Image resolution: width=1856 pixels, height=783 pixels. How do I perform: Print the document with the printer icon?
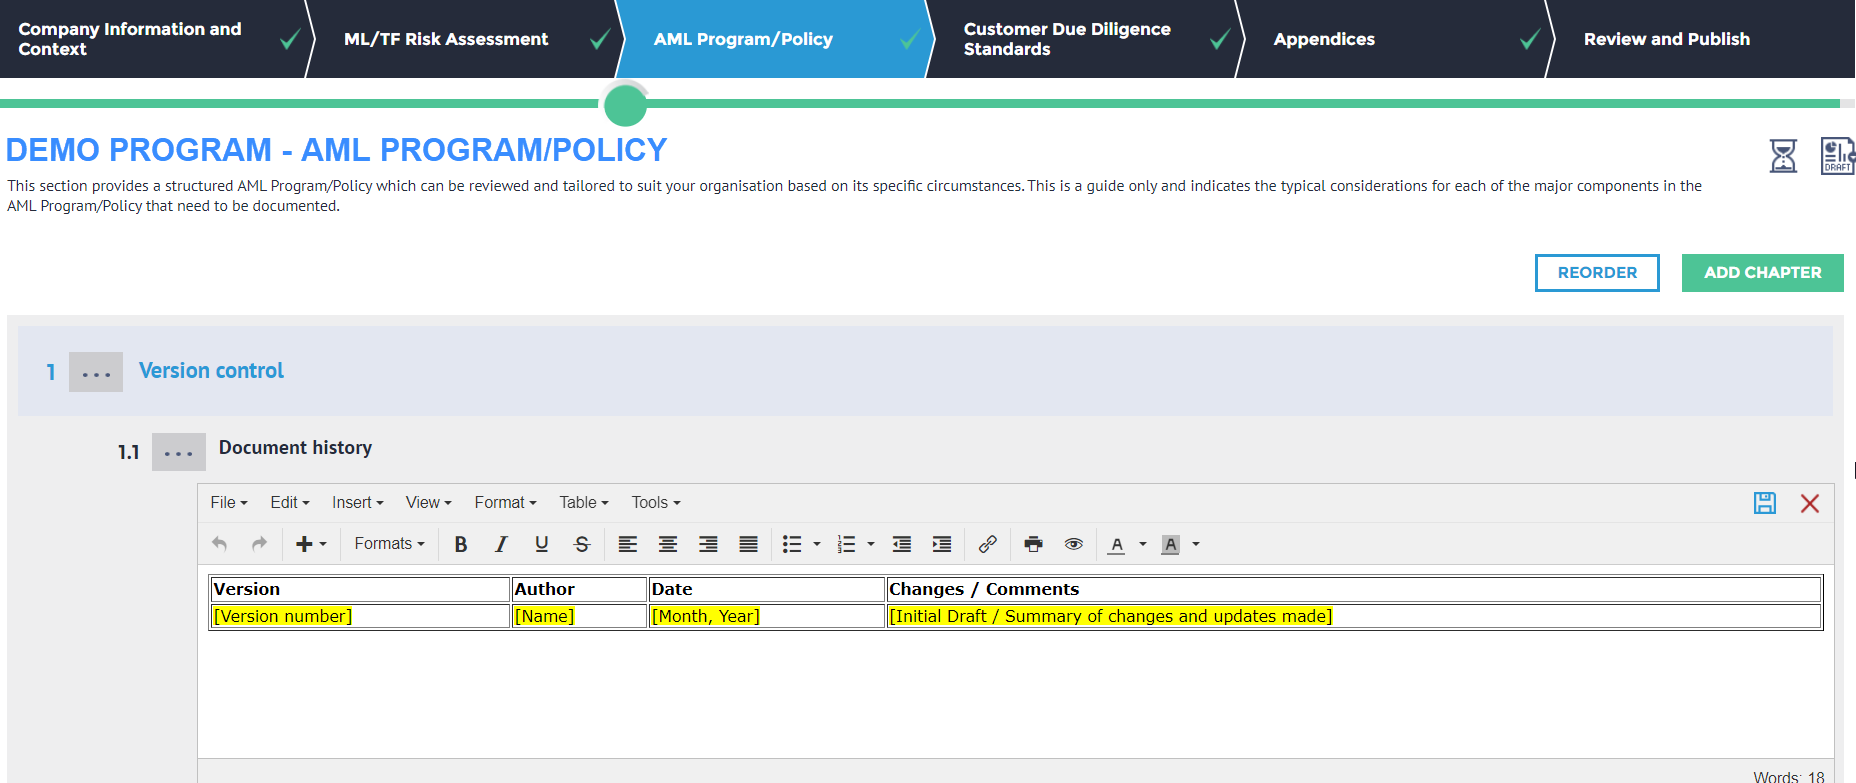1034,544
